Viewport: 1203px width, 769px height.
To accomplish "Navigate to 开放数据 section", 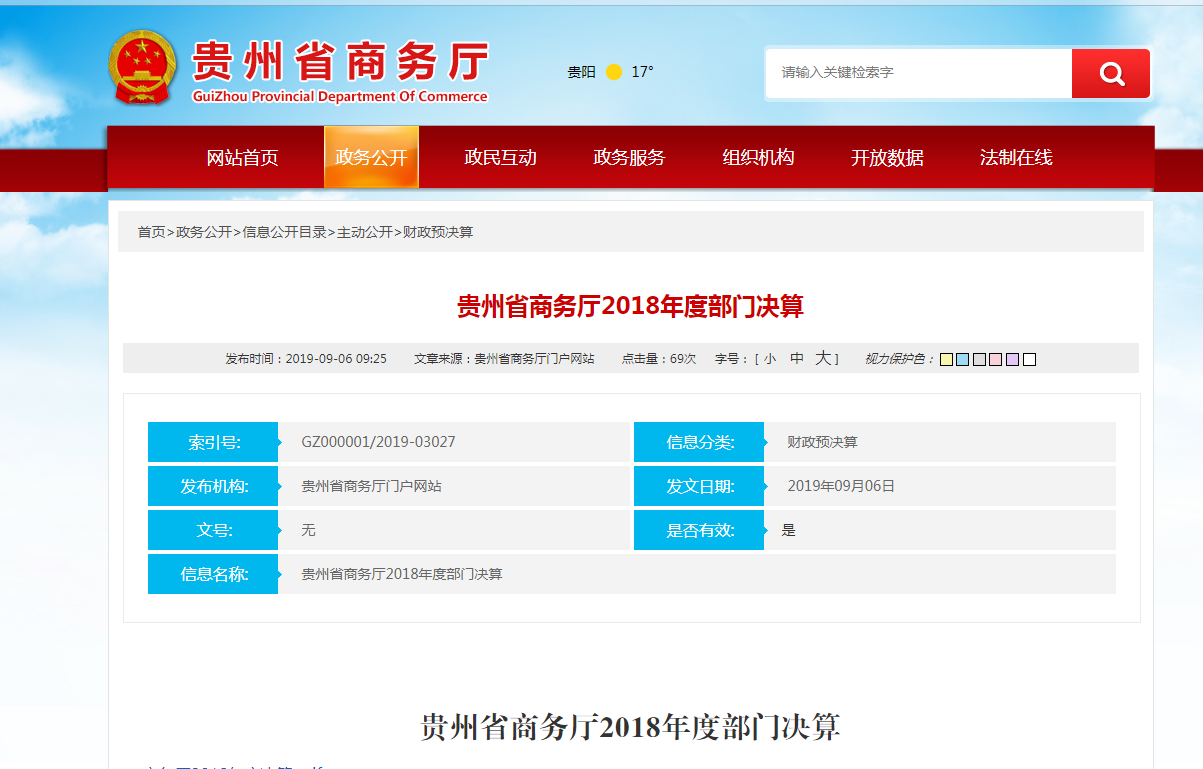I will click(x=887, y=158).
